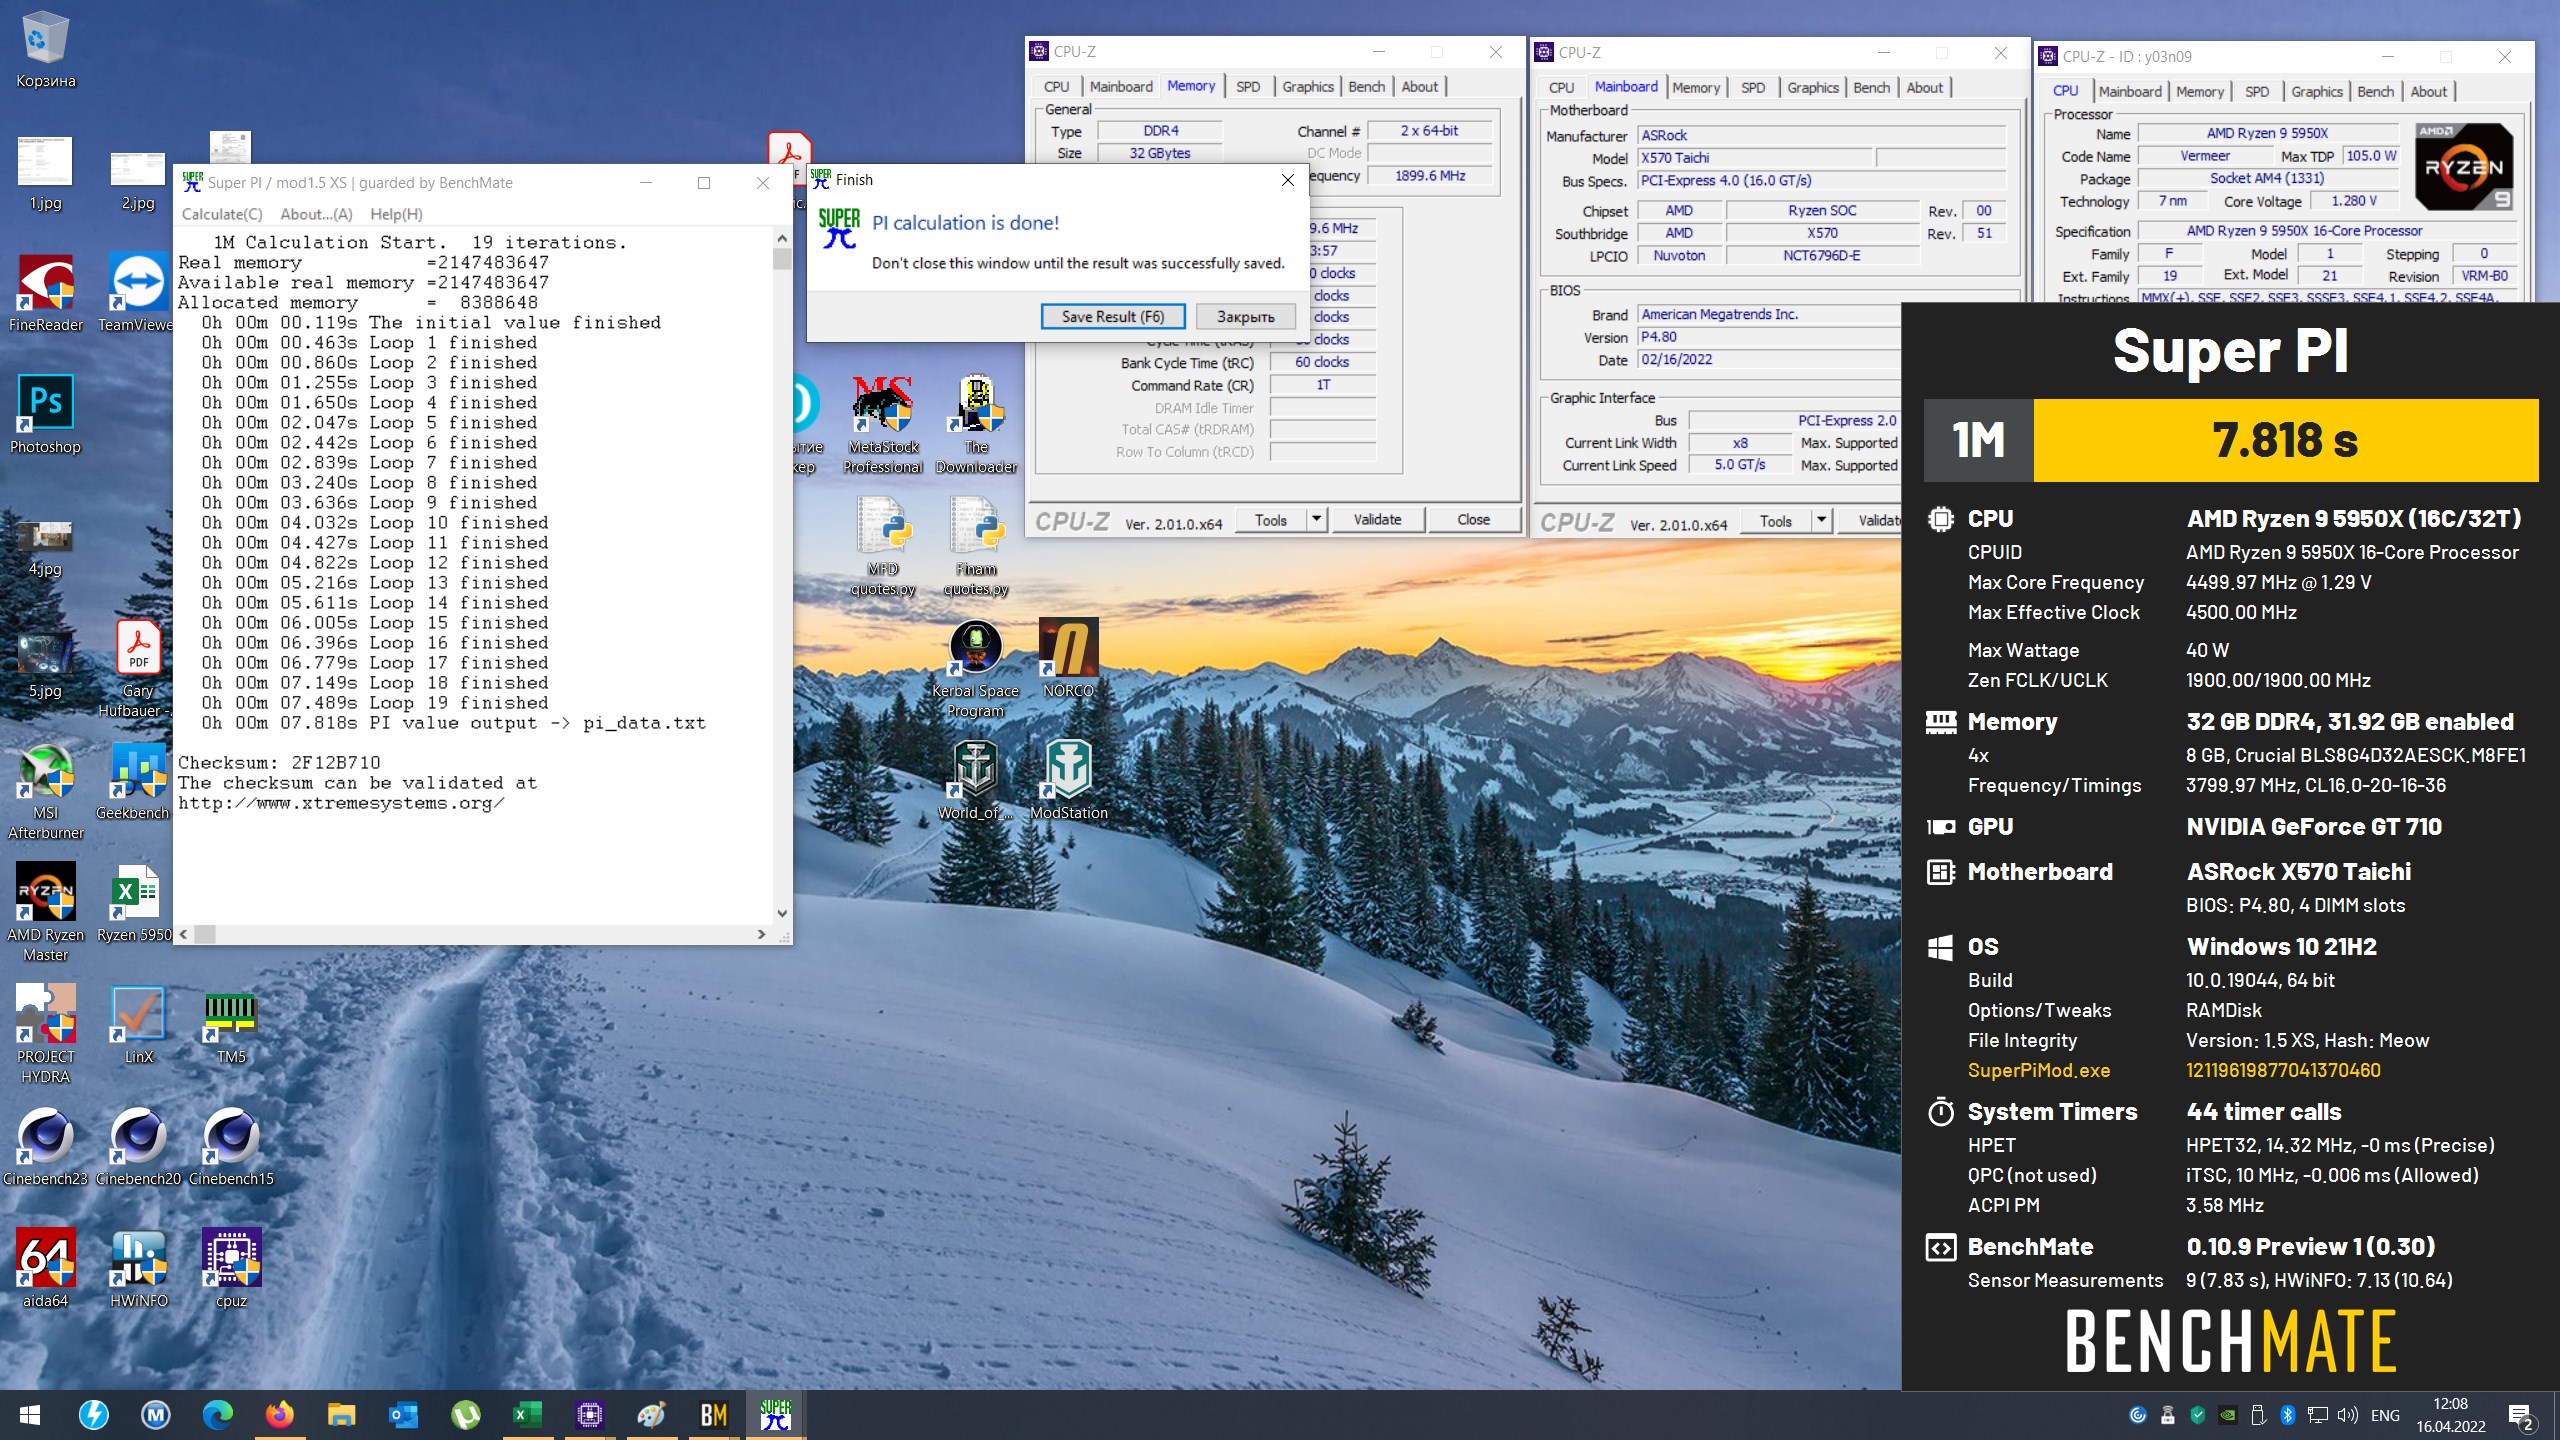Click Save Result (F6) button
Screen dimensions: 2560x1440
[x=1113, y=317]
